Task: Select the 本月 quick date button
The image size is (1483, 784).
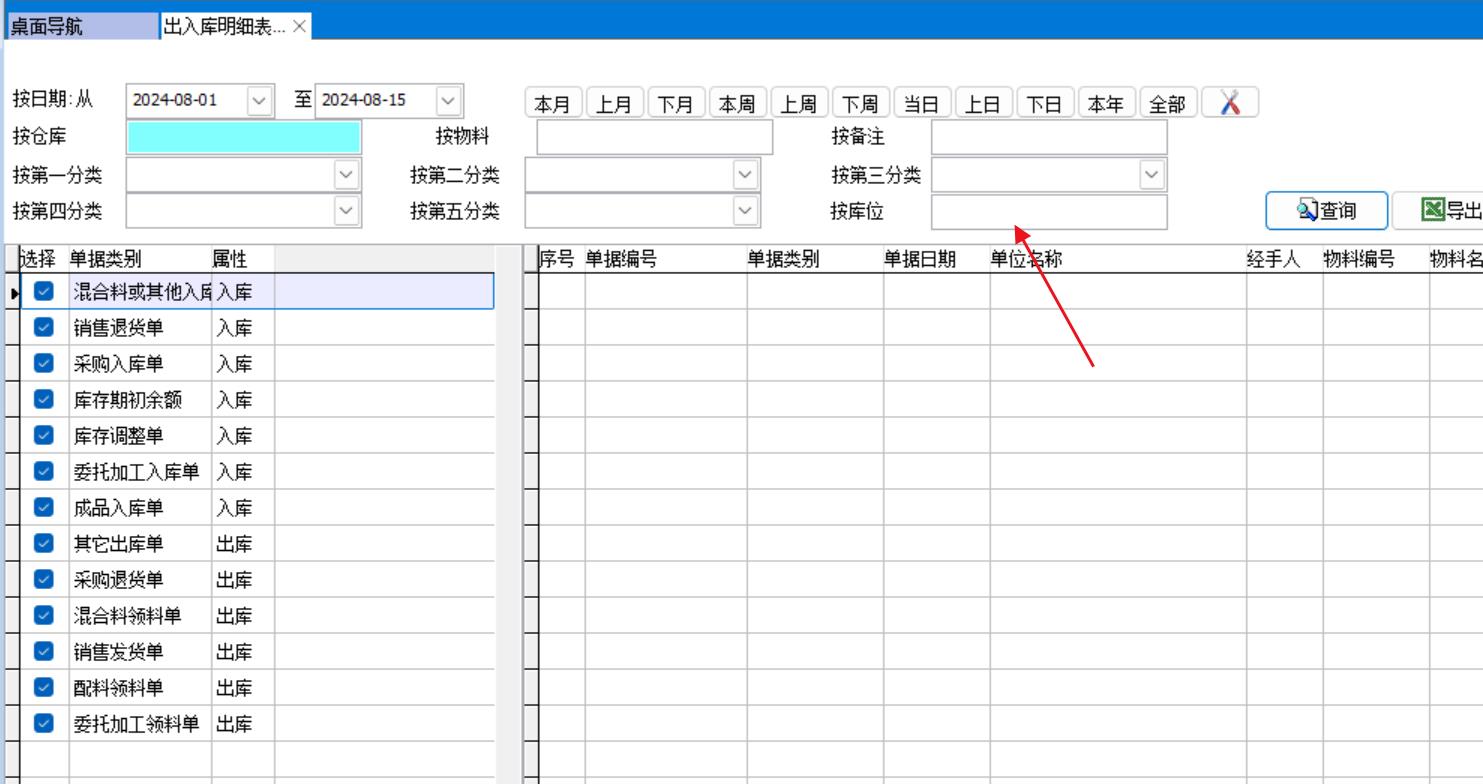Action: (552, 104)
